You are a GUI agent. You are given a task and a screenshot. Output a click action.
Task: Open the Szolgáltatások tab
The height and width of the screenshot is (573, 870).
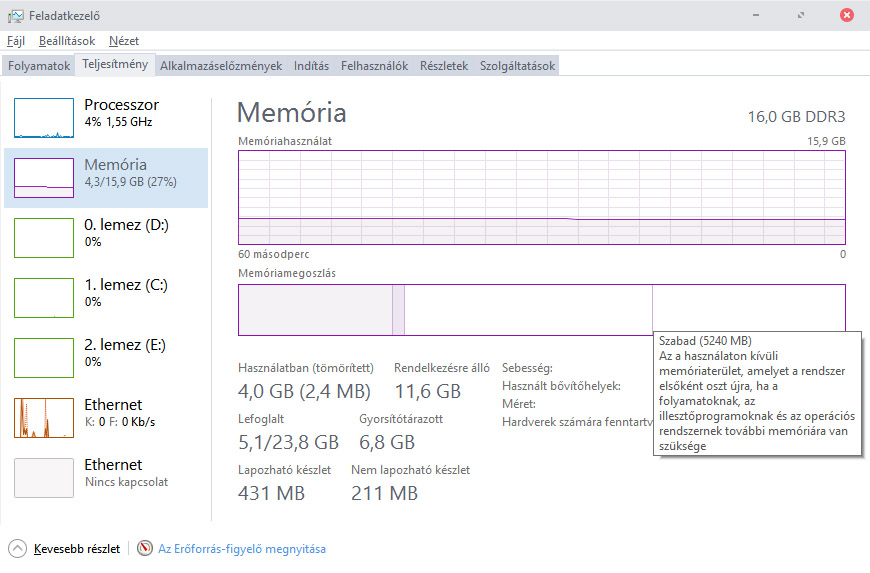[x=516, y=66]
